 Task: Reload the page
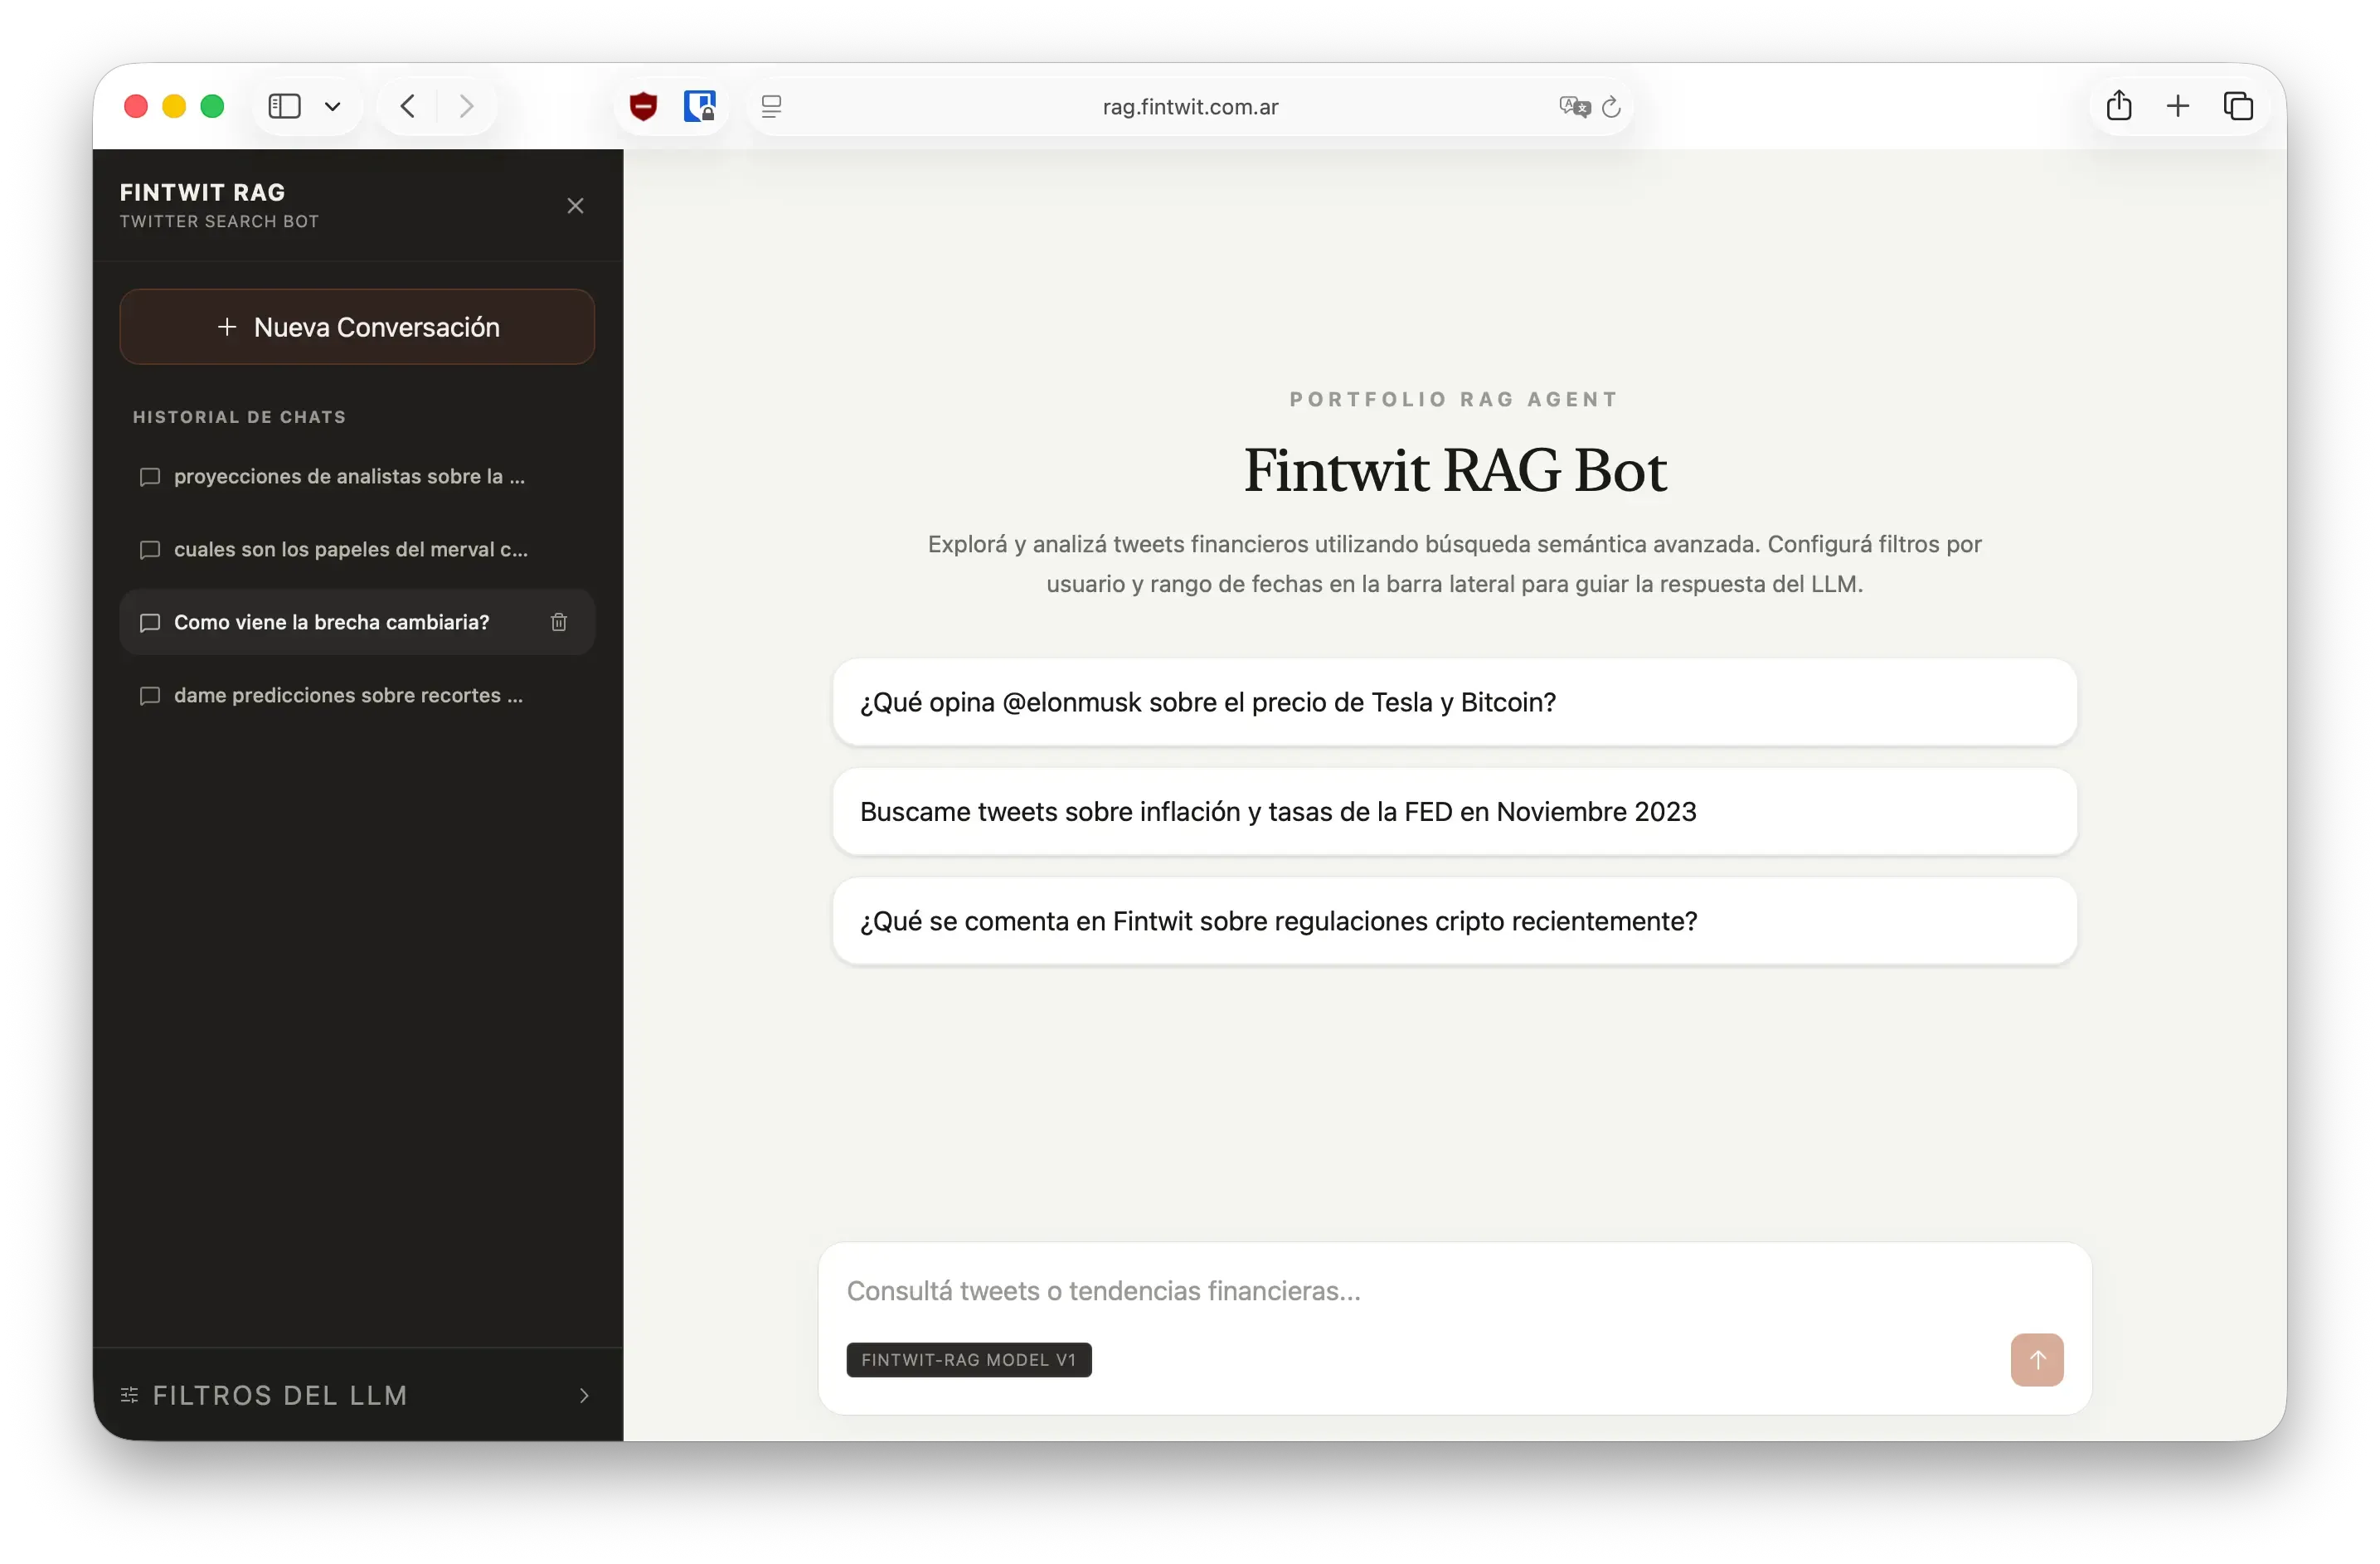(1610, 107)
